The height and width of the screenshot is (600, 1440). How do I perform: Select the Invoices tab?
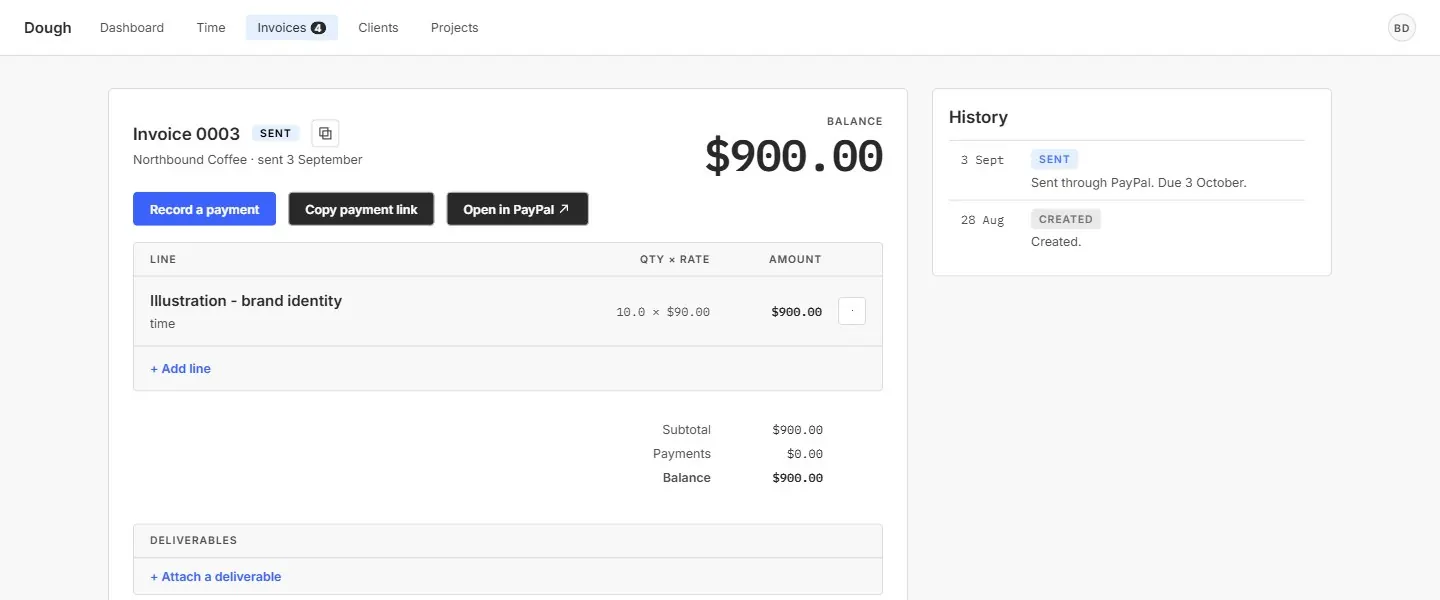pos(292,28)
